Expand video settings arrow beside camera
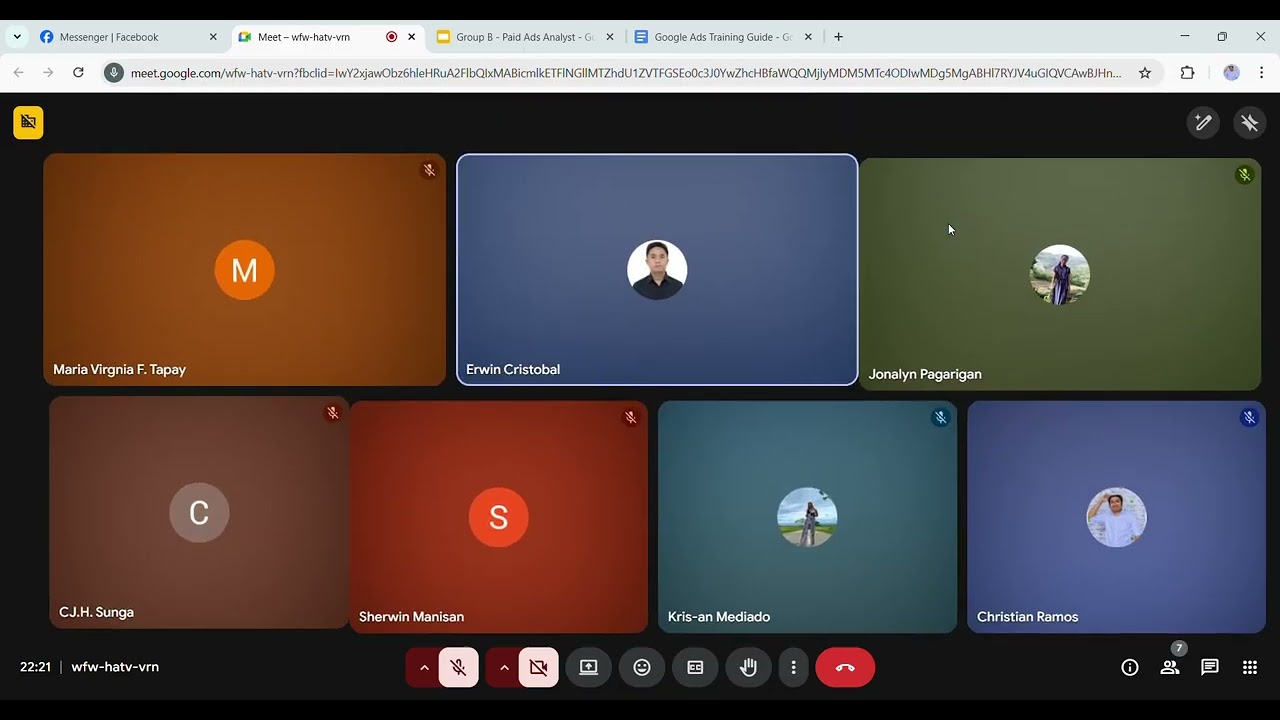 click(x=504, y=667)
